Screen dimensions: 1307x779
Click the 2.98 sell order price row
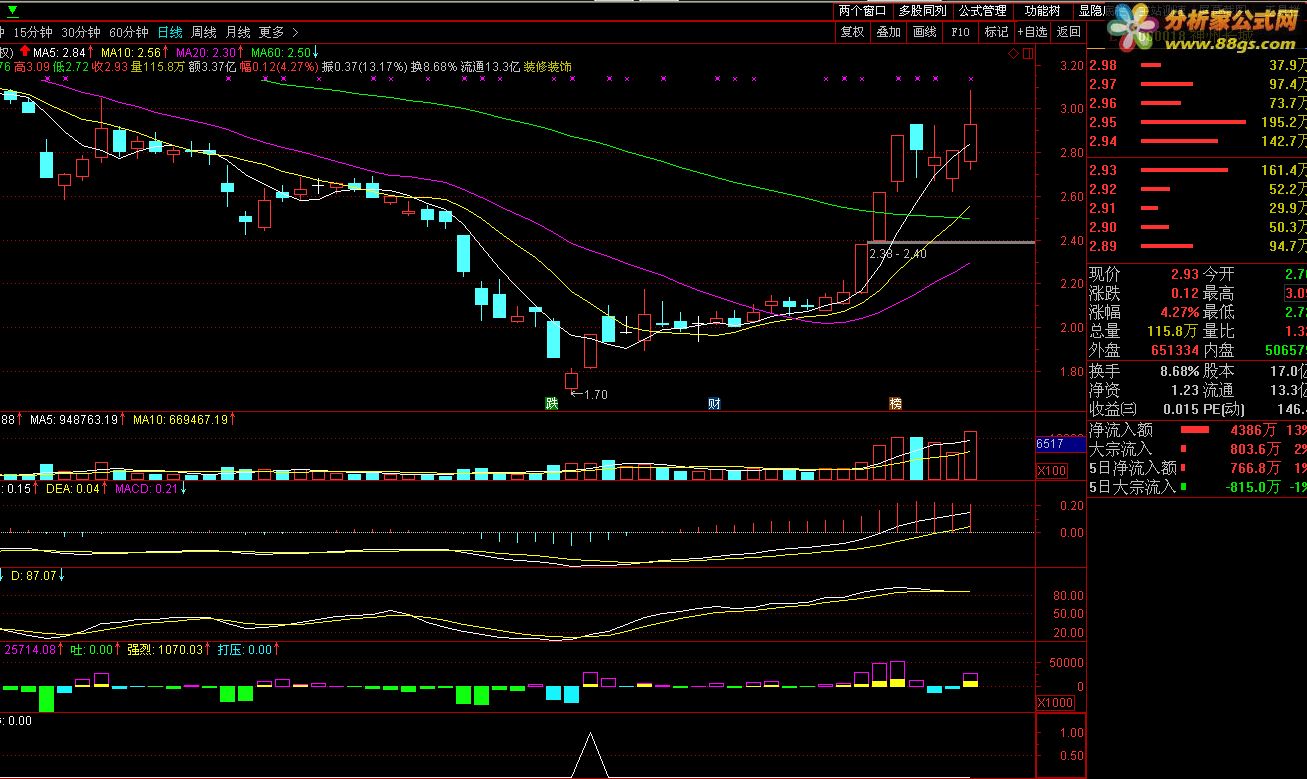[x=1196, y=65]
